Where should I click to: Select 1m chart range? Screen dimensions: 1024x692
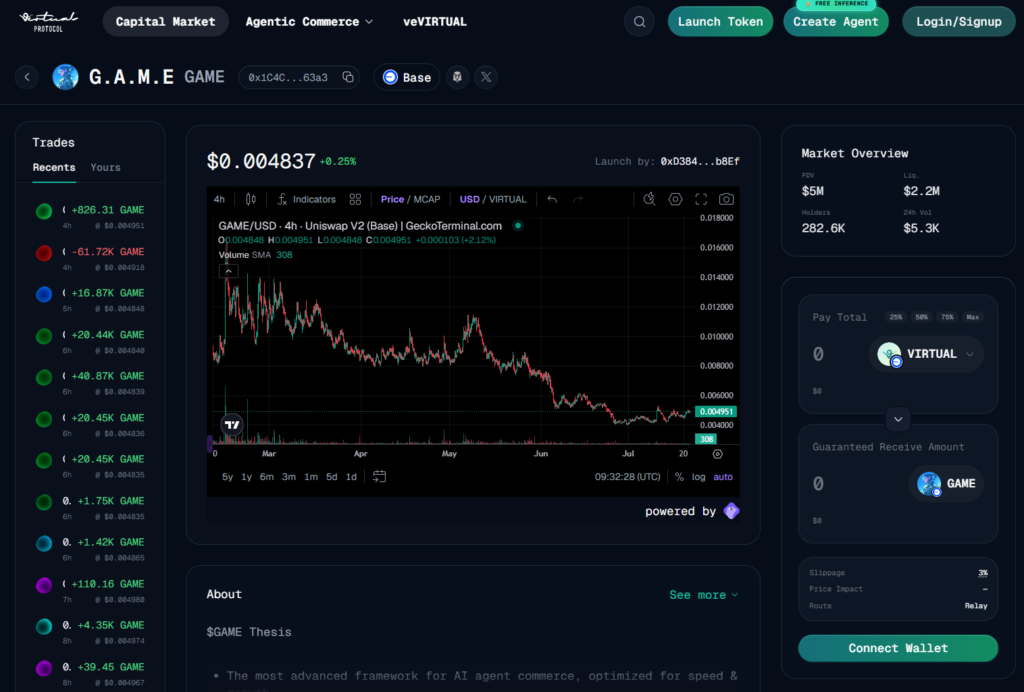[311, 477]
